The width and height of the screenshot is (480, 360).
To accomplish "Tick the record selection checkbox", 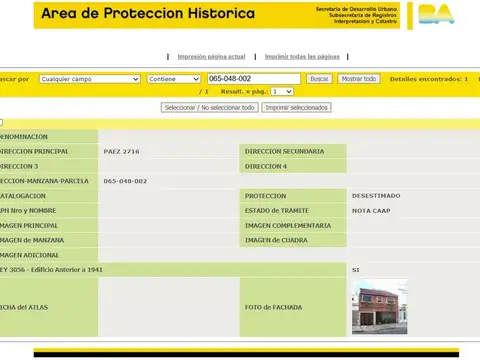I will [x=1, y=123].
